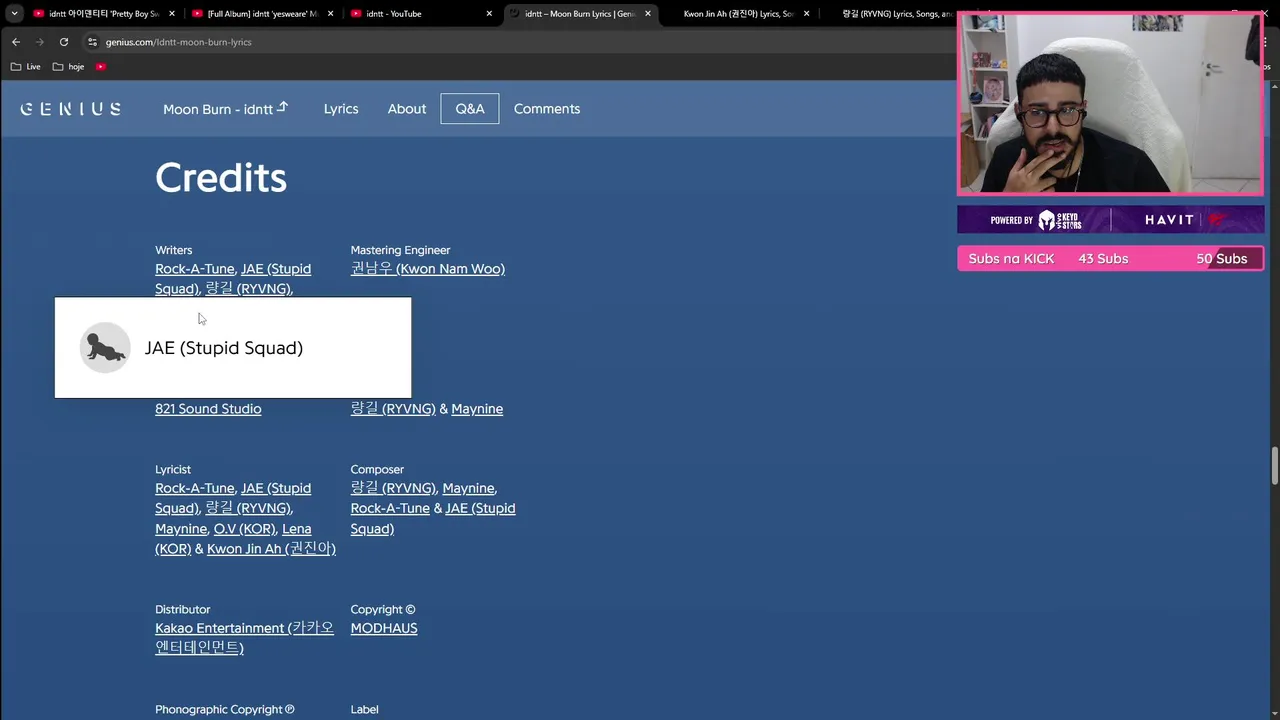Open Kakao Entertainment distributor link
The image size is (1280, 720).
244,637
